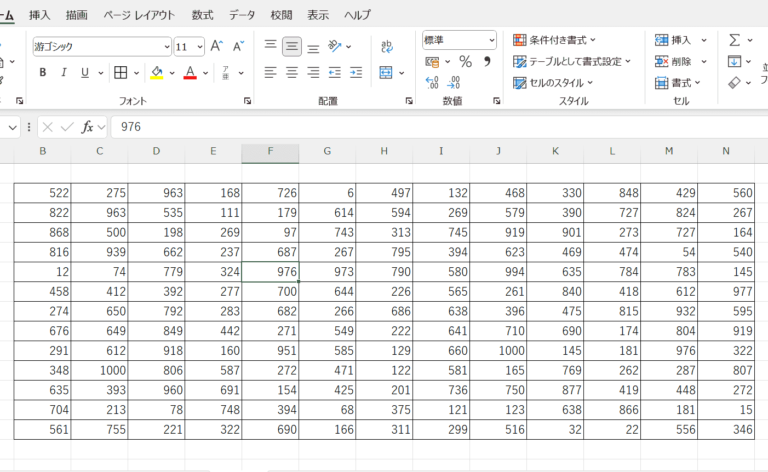Screen dimensions: 768x472
Task: Expand the number format dropdown 標準
Action: [x=490, y=40]
